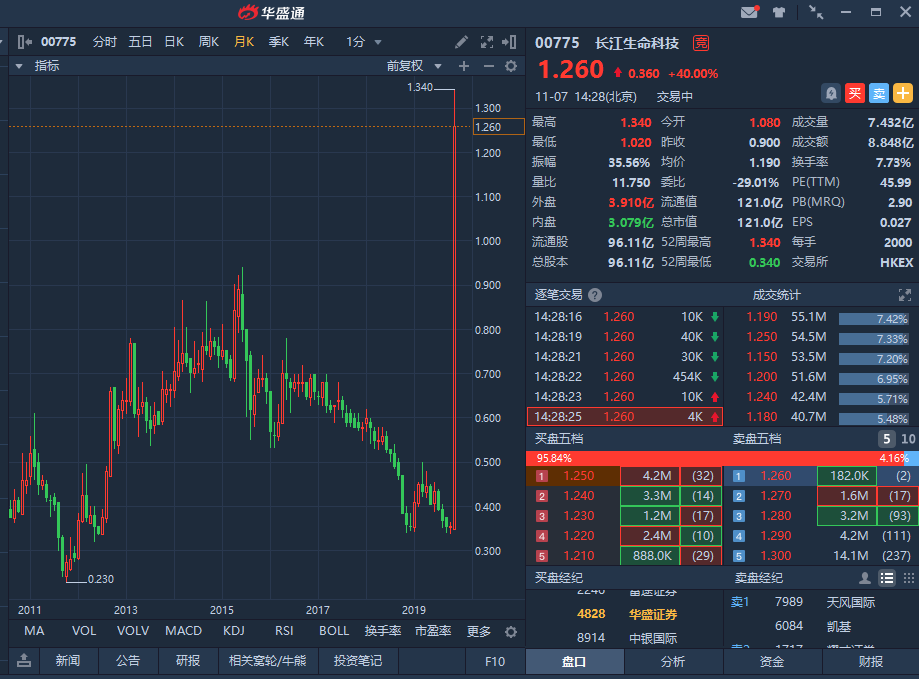Open help icon next to 逐笔交易
The width and height of the screenshot is (919, 679).
pos(595,295)
